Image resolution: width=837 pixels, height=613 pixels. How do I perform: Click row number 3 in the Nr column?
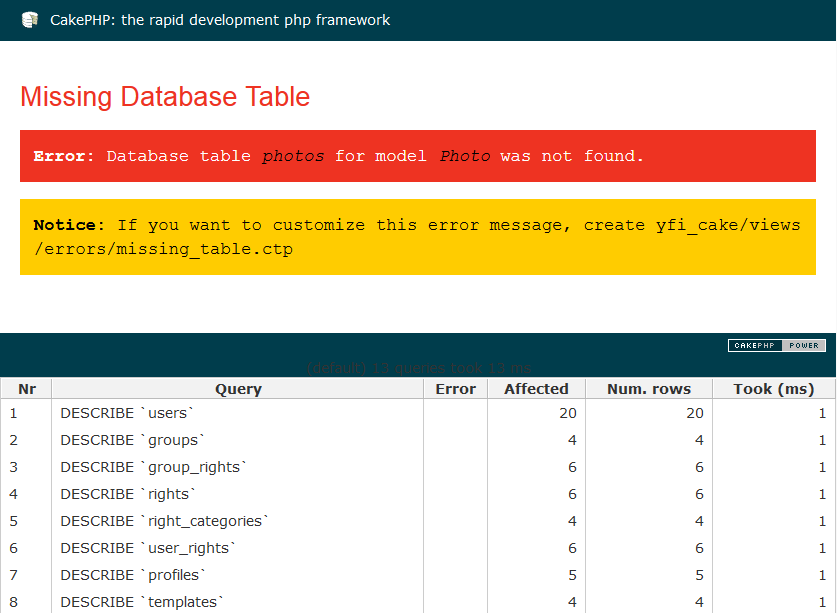tap(14, 467)
